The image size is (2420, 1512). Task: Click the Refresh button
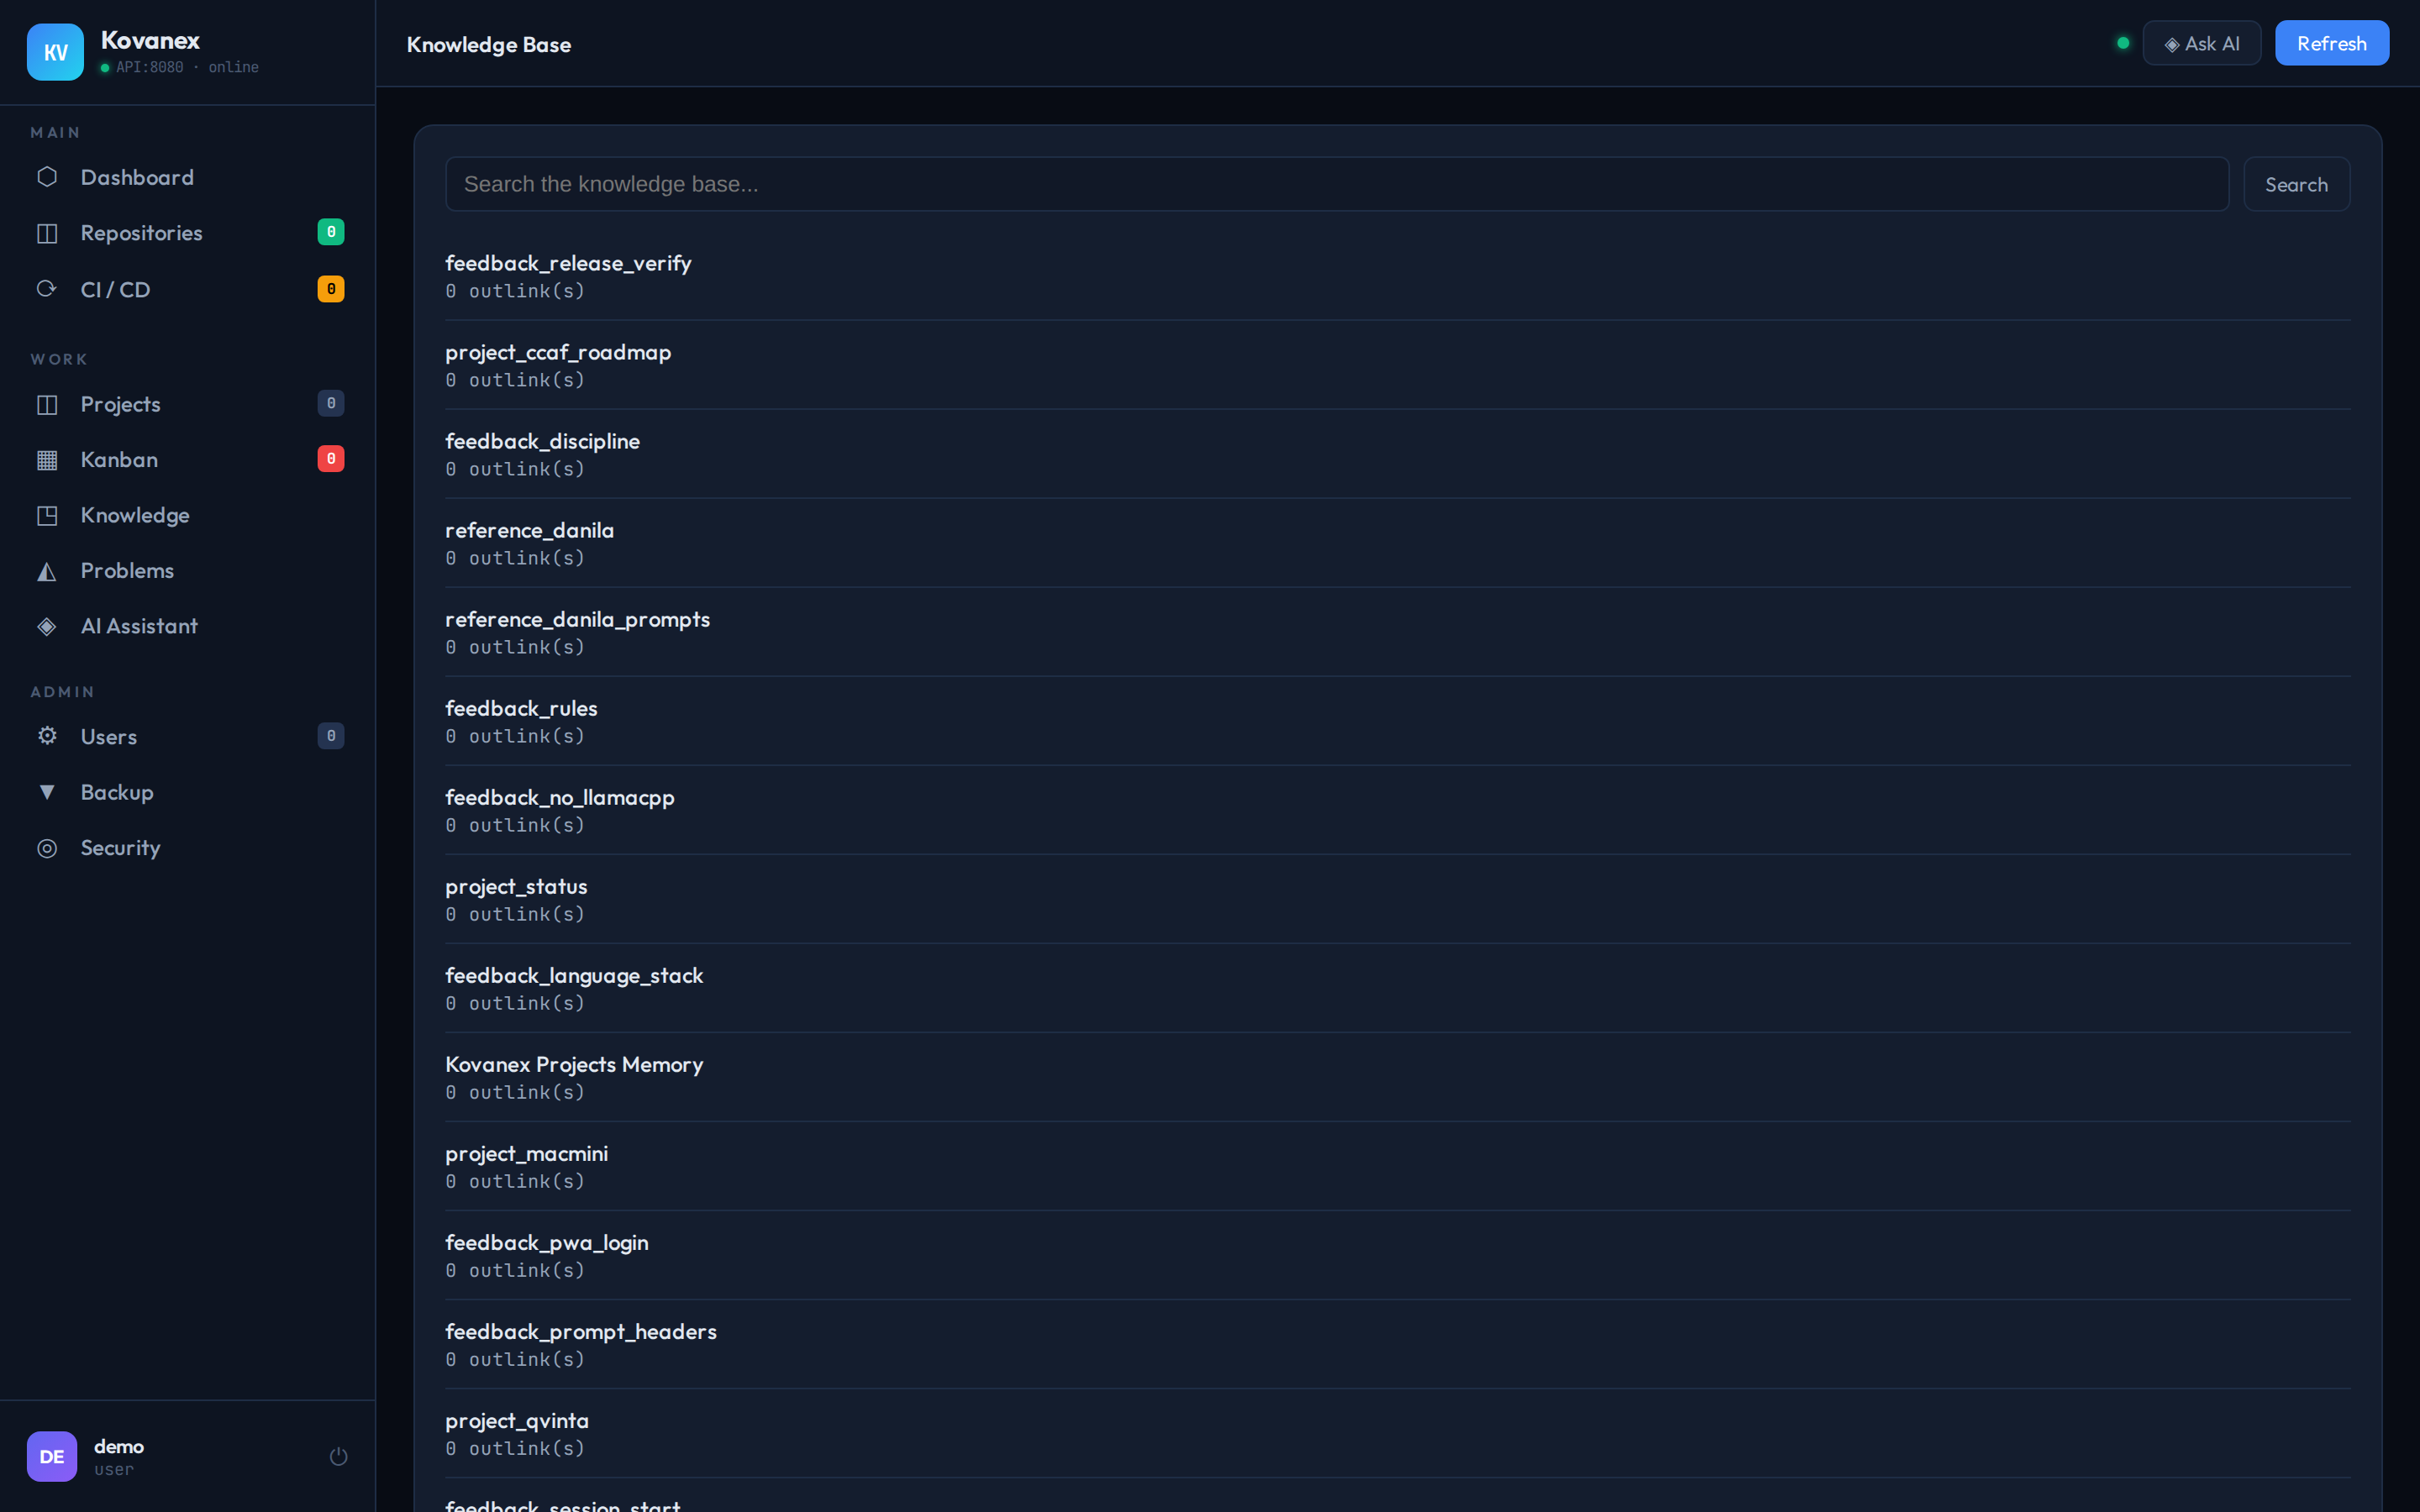click(2332, 43)
